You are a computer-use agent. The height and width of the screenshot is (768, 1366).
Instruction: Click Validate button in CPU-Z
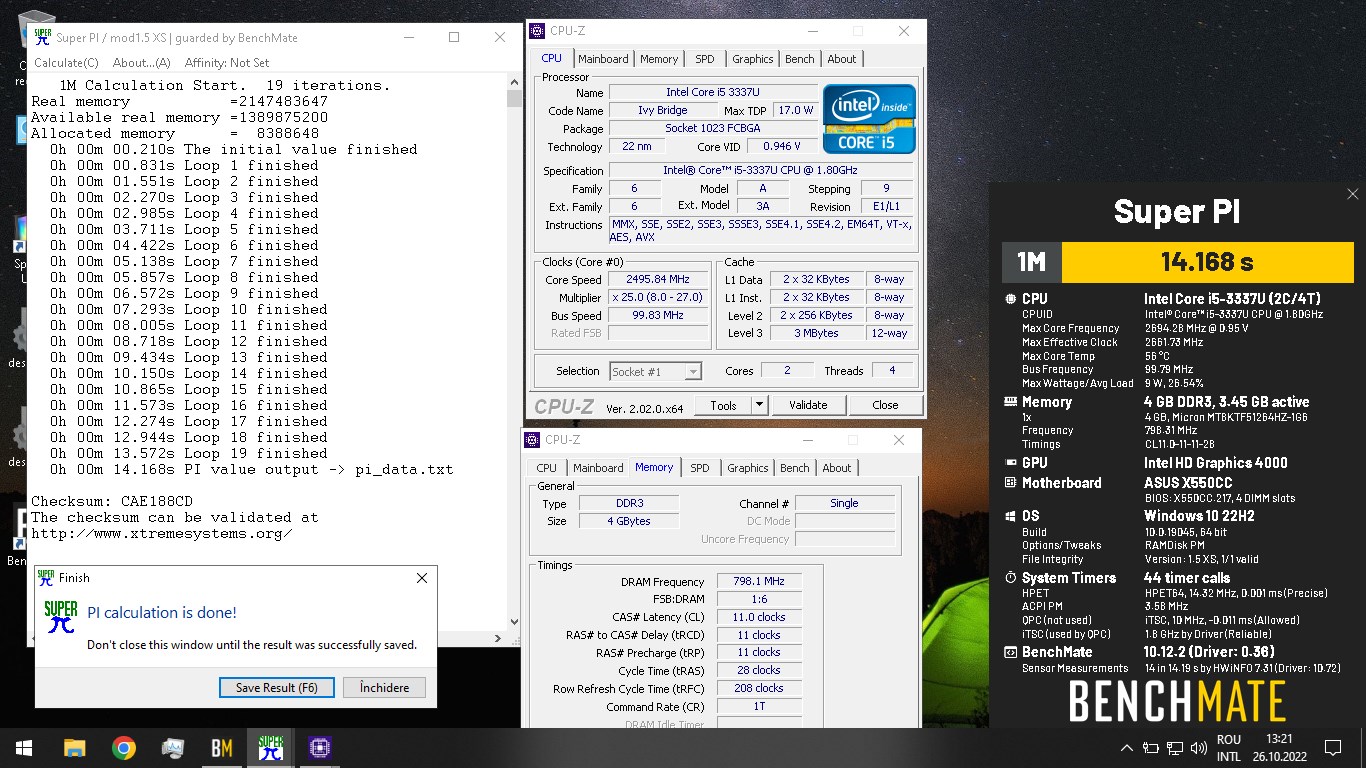coord(808,405)
